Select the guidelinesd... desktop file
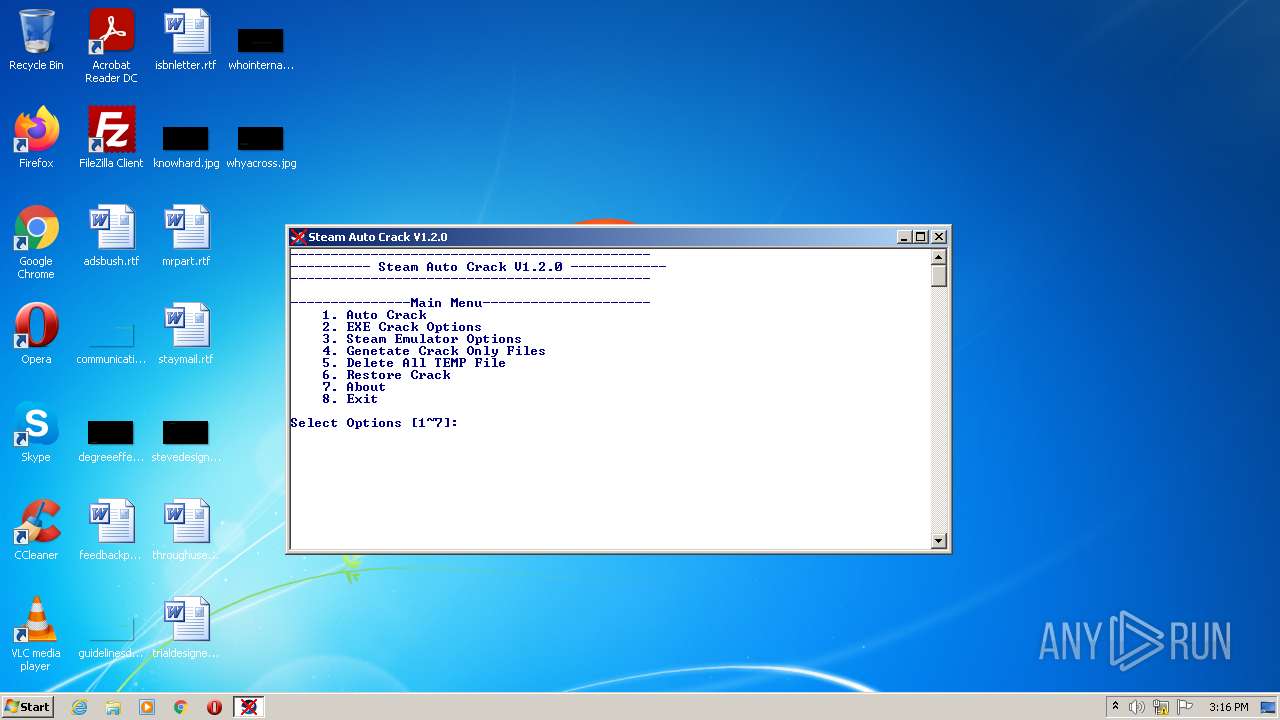 tap(111, 635)
